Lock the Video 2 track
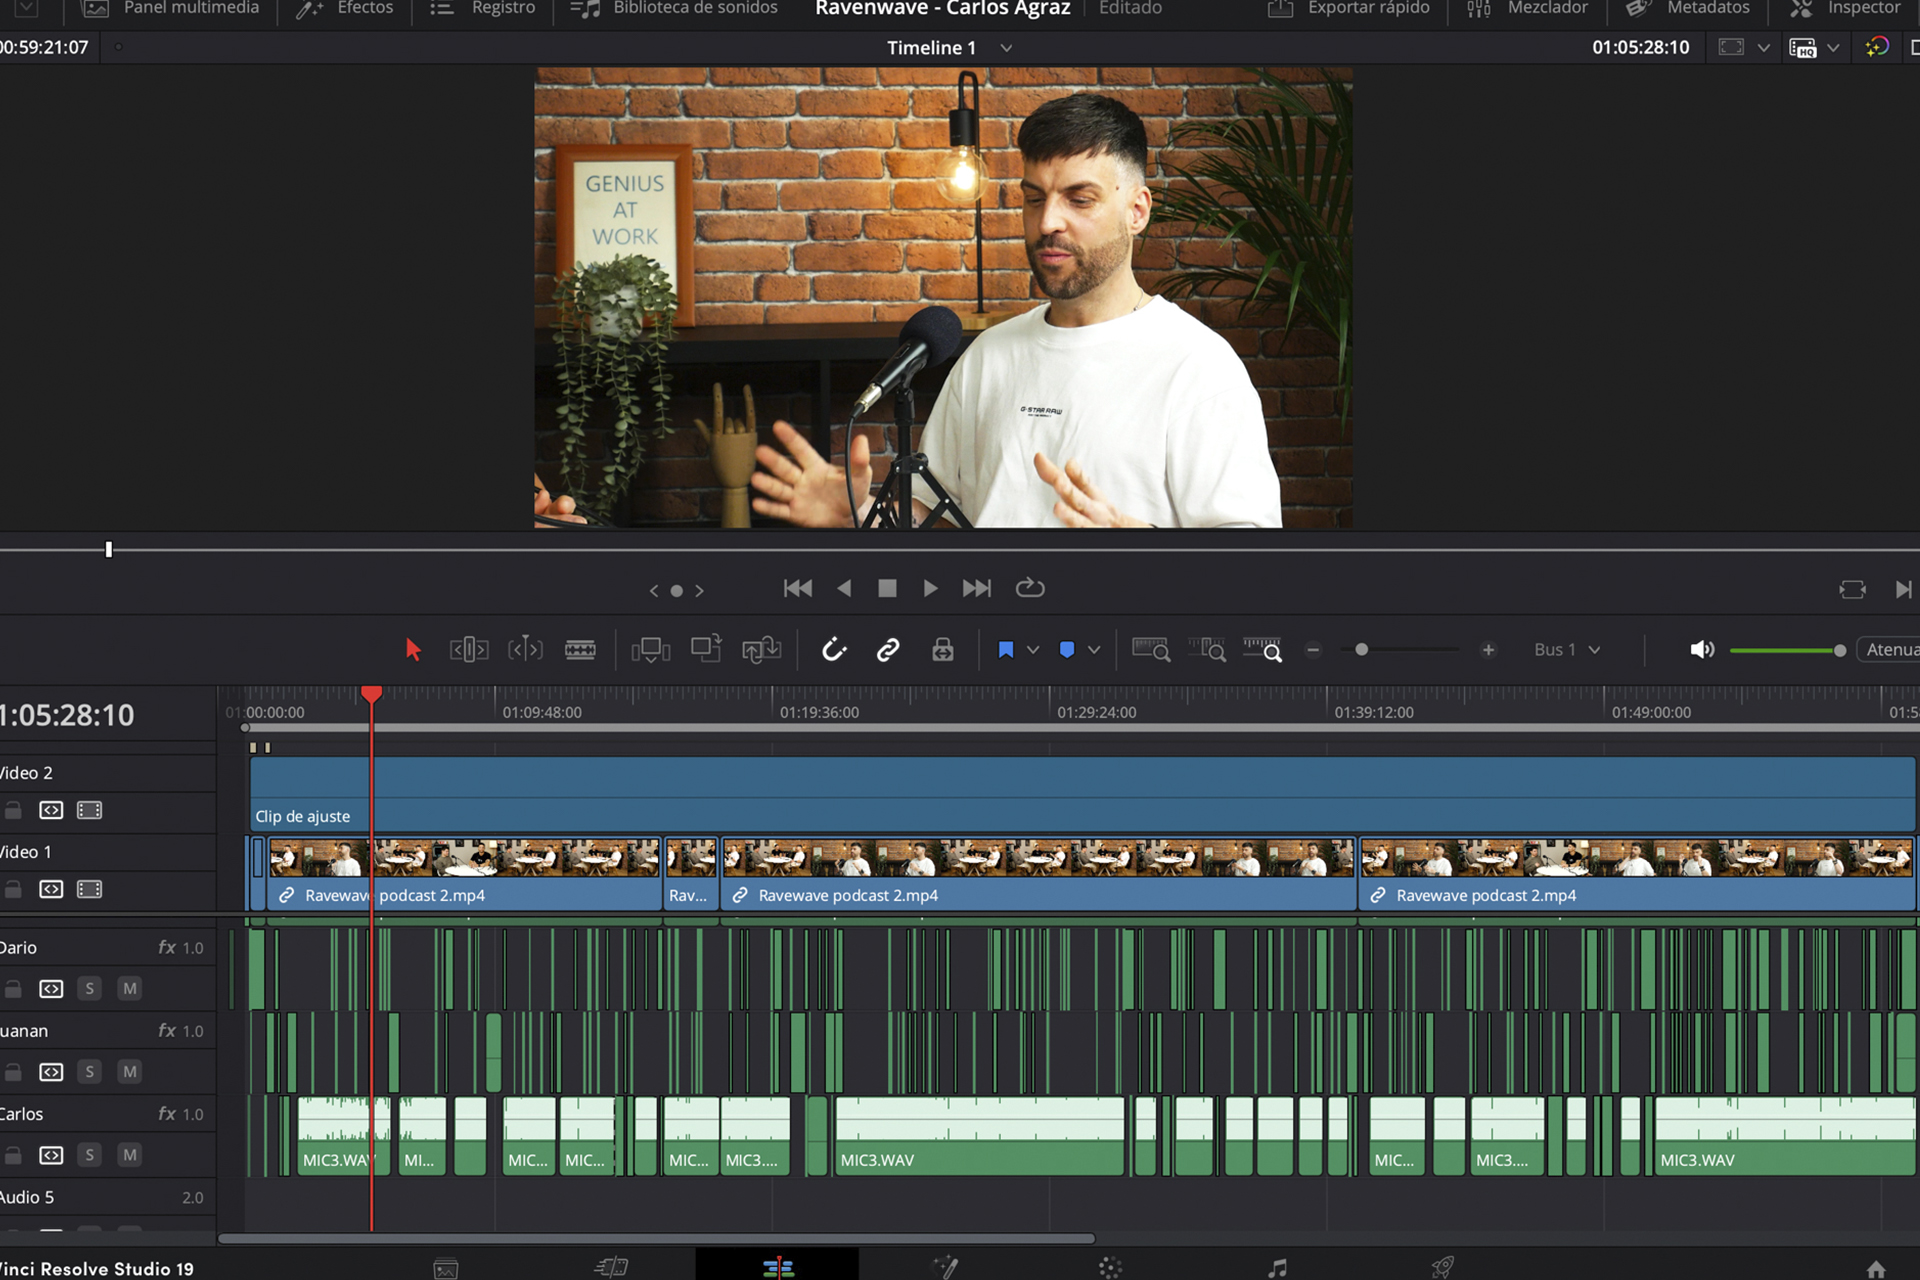 click(x=13, y=810)
